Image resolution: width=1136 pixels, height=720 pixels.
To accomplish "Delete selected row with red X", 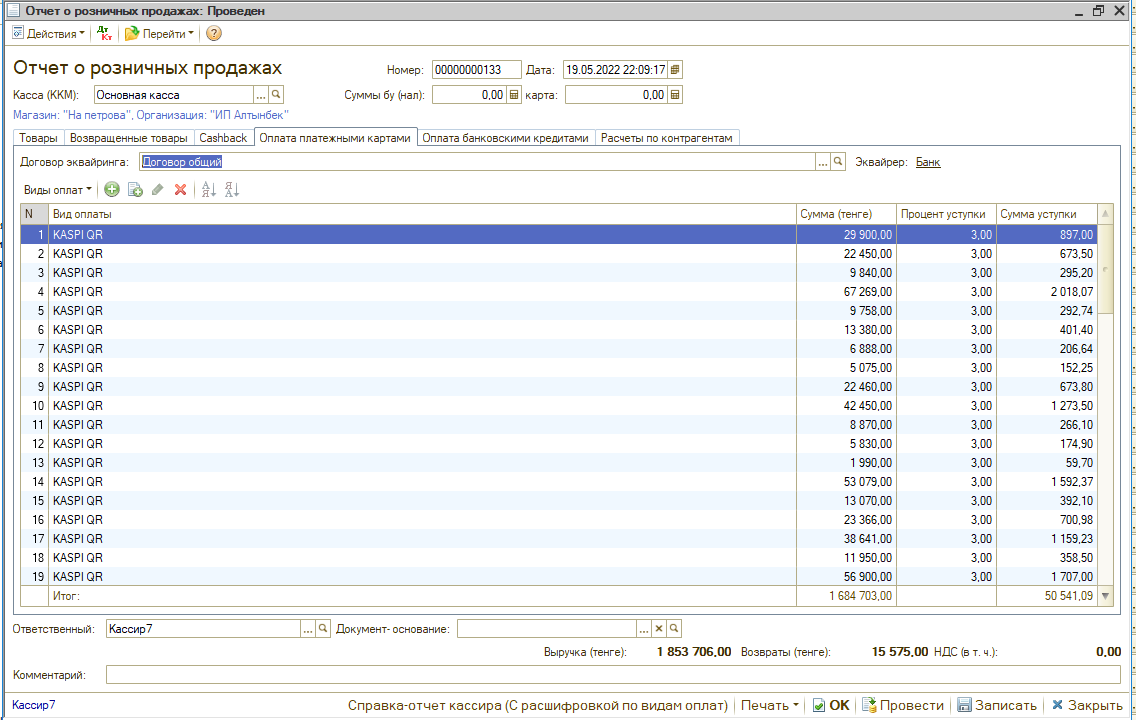I will [x=180, y=189].
